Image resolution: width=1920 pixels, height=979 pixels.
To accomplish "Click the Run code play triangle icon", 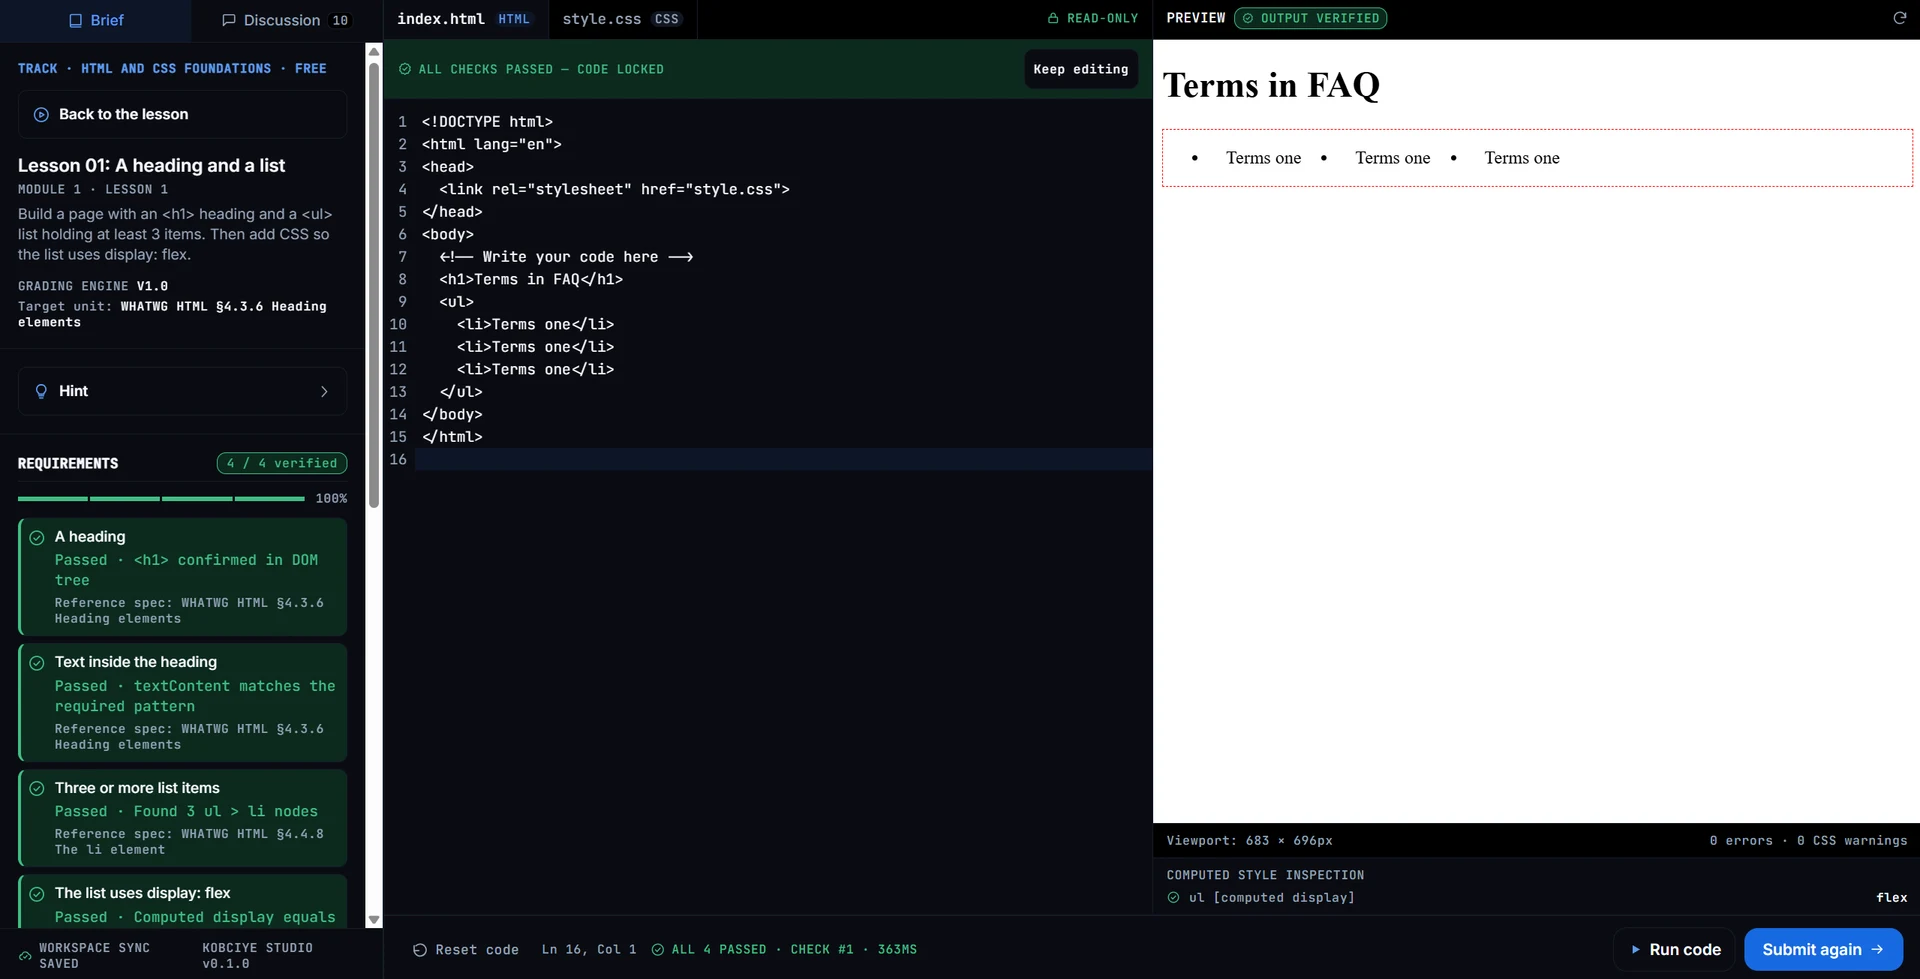I will (x=1636, y=950).
